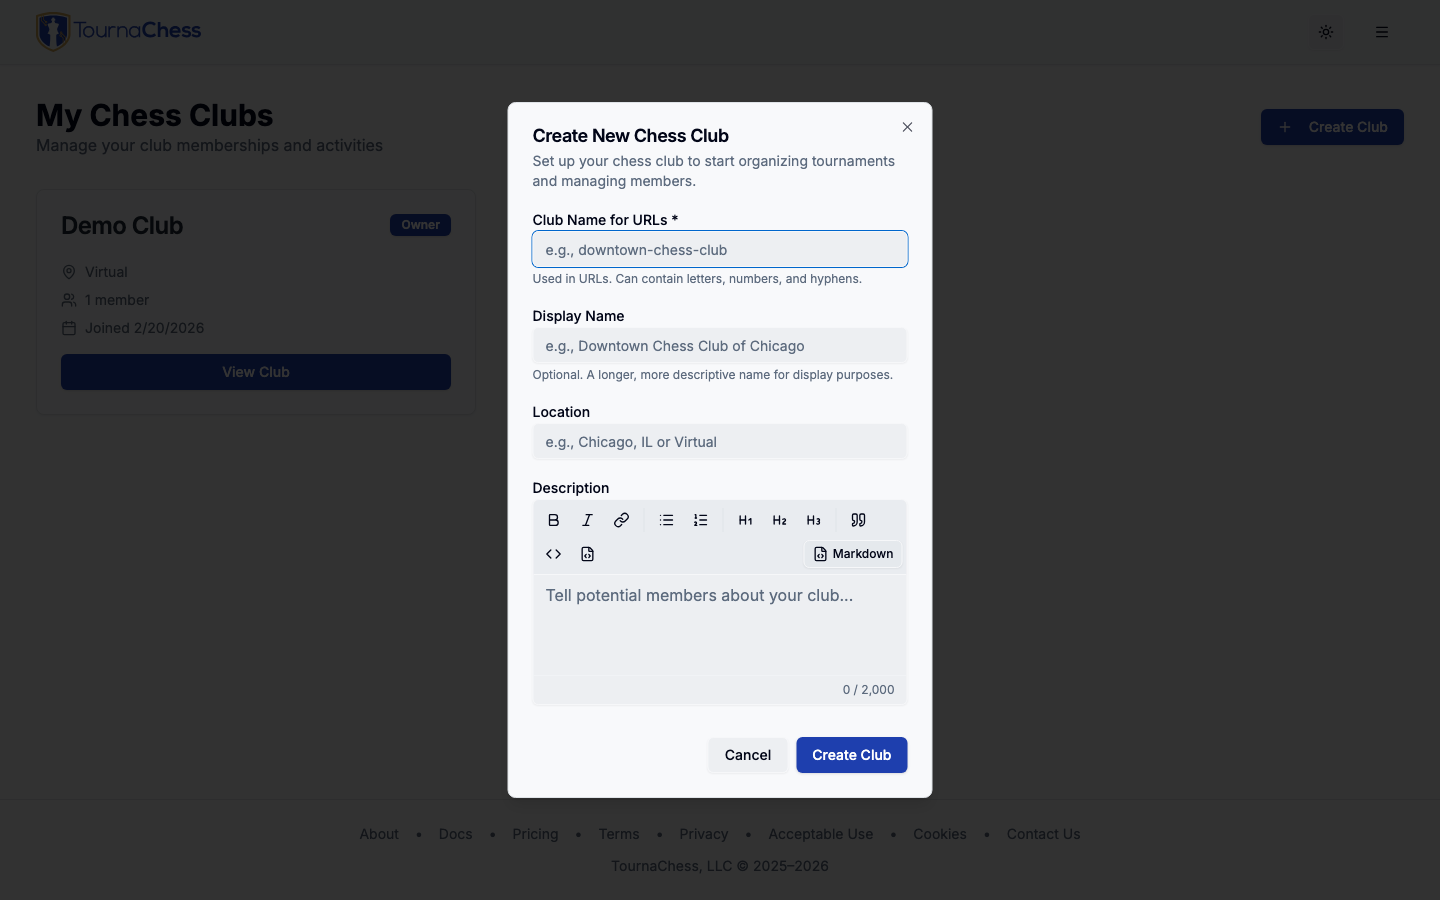Click into the Location field
This screenshot has height=900, width=1440.
[720, 442]
